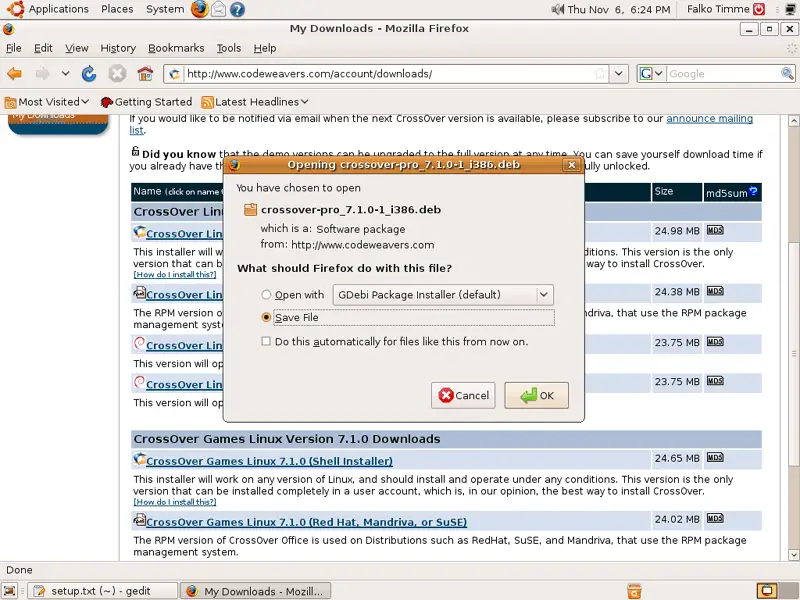The image size is (800, 600).
Task: Expand the Most Visited bookmarks folder
Action: [47, 102]
